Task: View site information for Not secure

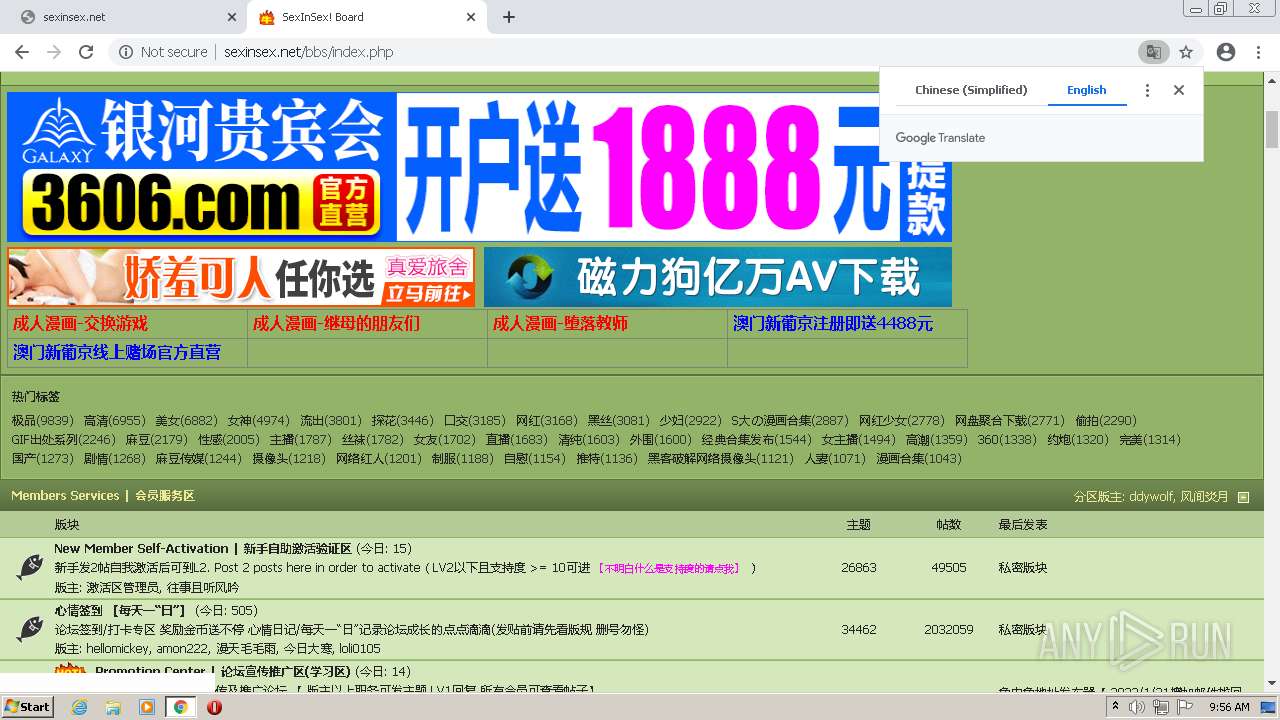Action: point(163,52)
